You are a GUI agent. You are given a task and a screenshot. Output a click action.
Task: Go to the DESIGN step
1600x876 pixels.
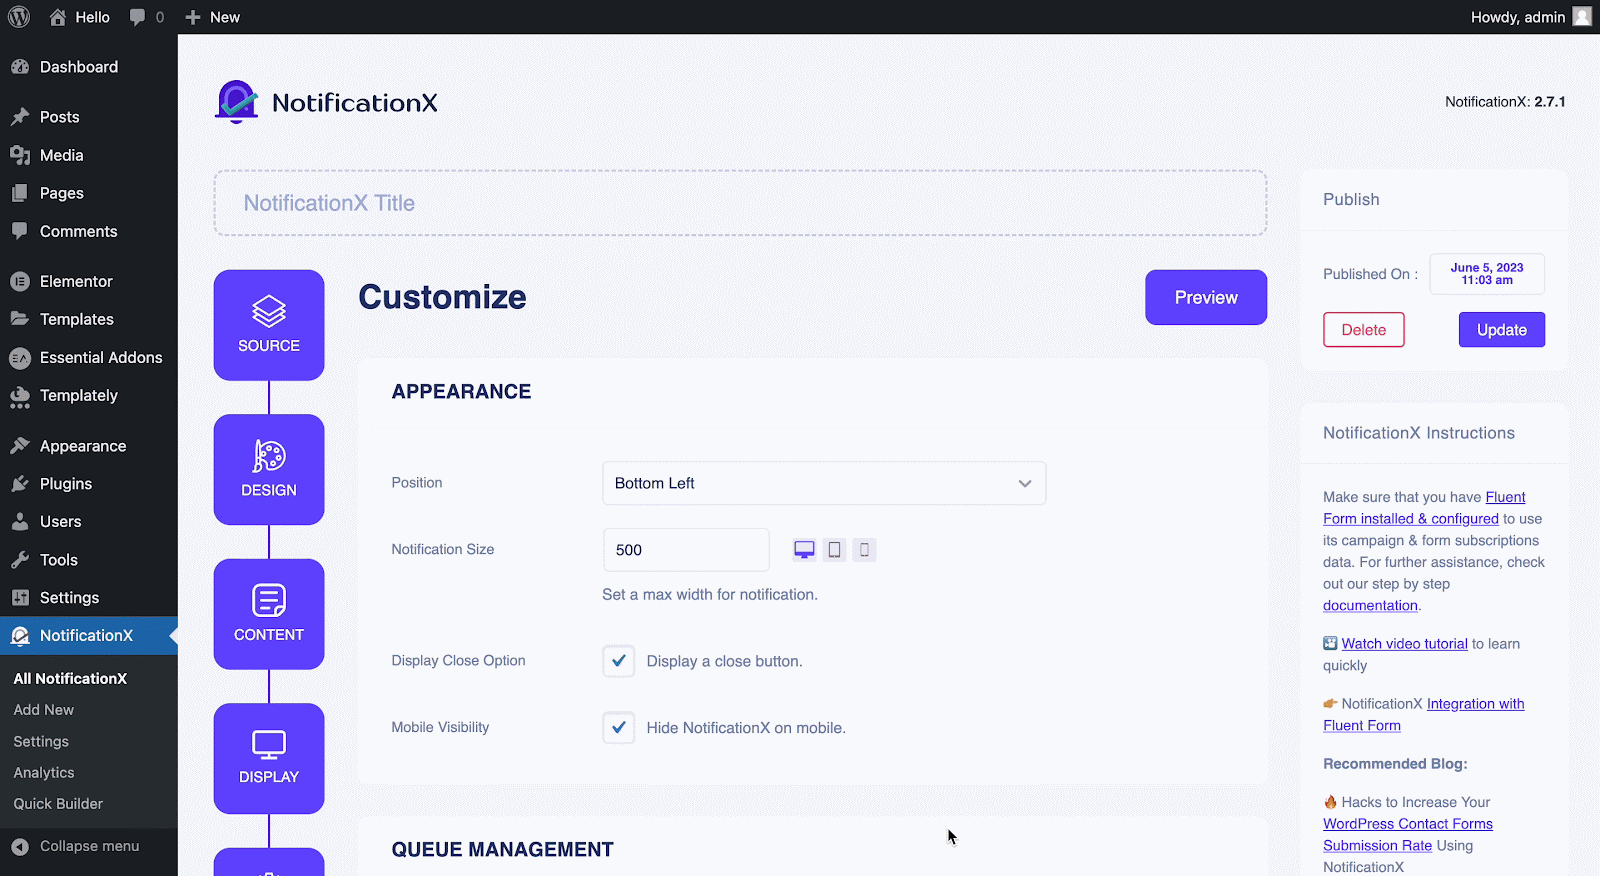point(269,470)
